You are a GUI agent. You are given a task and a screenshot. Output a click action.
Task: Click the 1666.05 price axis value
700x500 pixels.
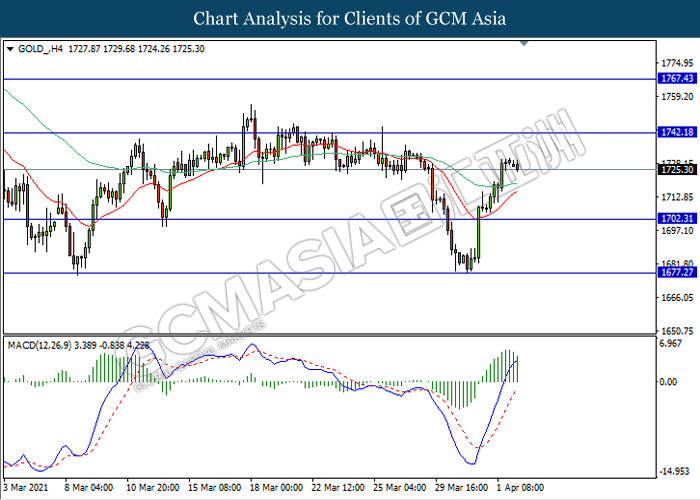click(677, 297)
